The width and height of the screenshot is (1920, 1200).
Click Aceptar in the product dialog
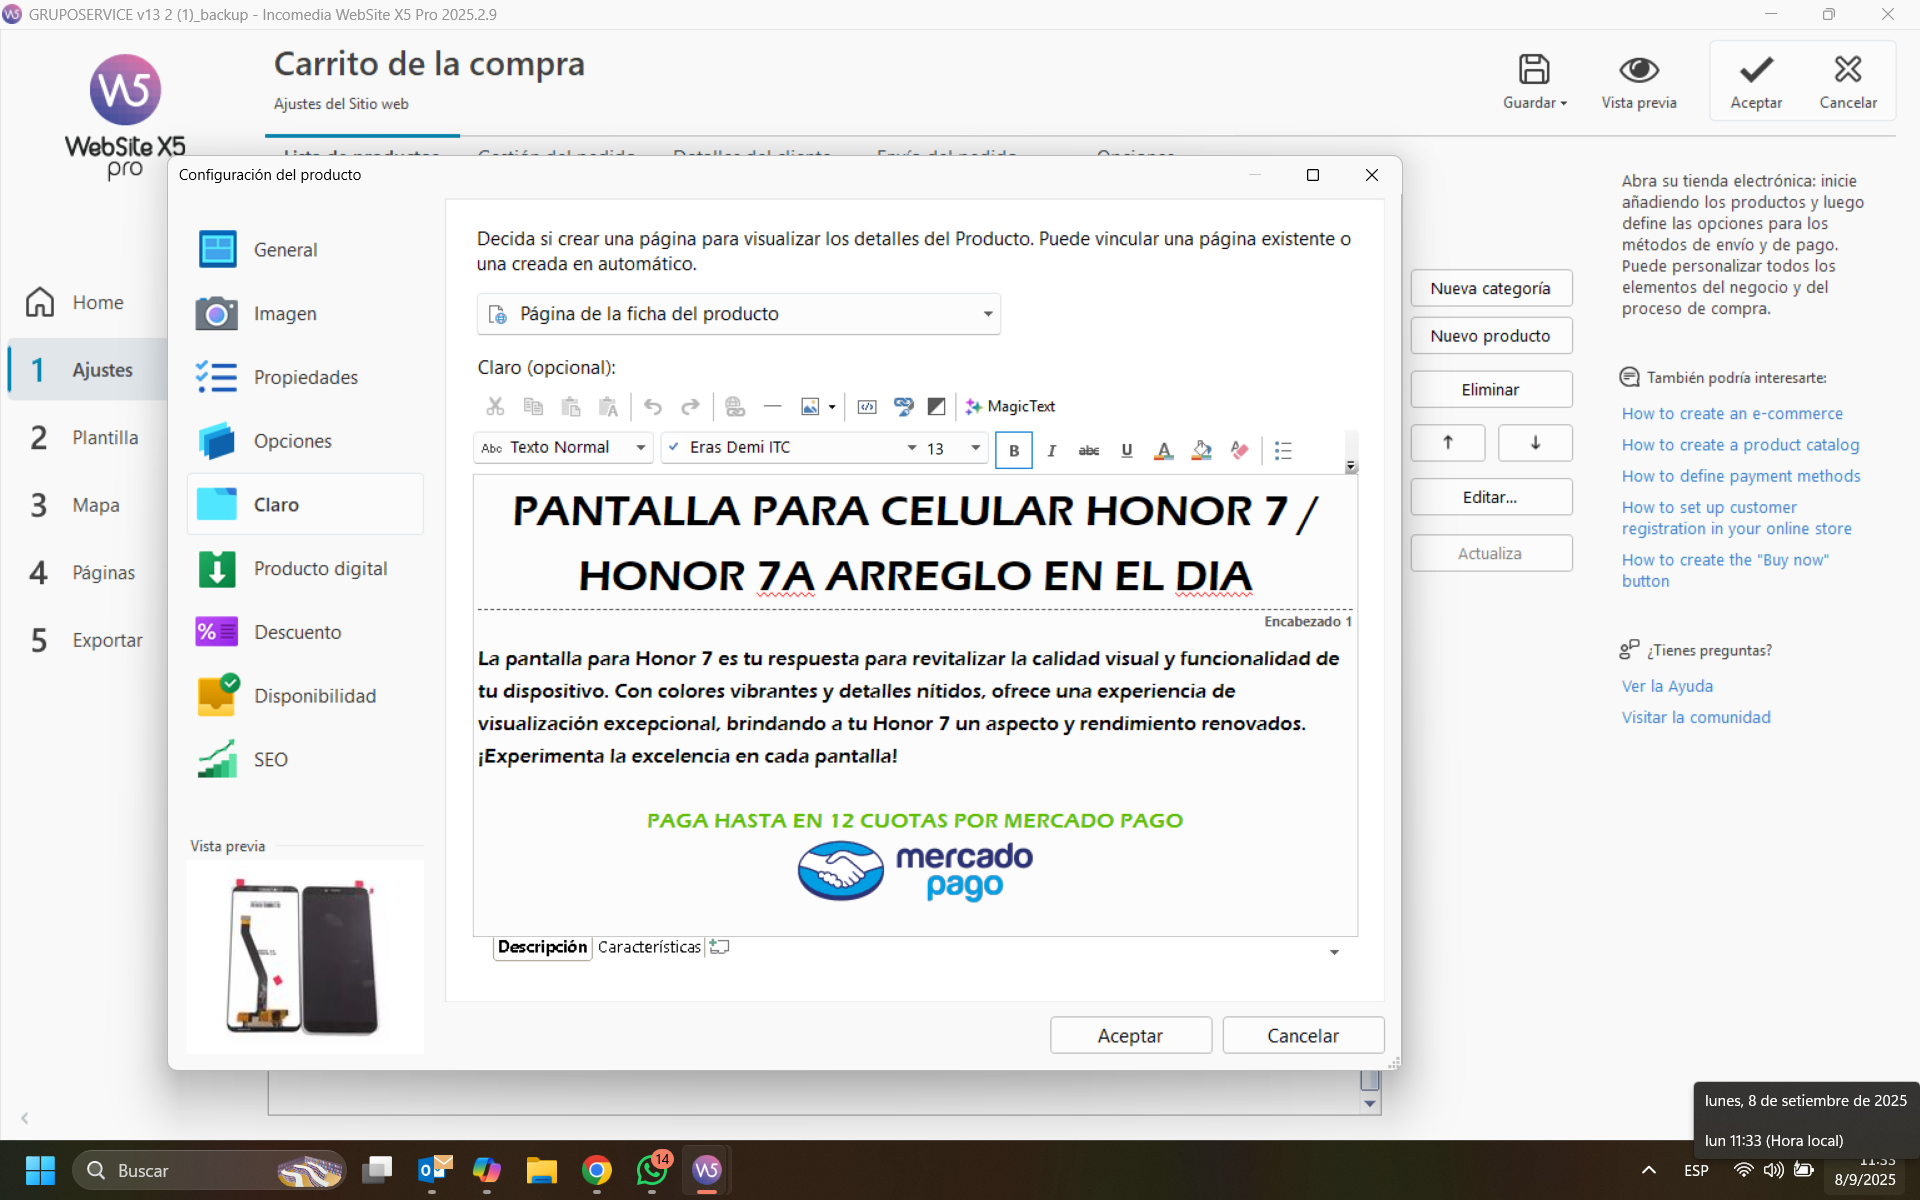1130,1036
